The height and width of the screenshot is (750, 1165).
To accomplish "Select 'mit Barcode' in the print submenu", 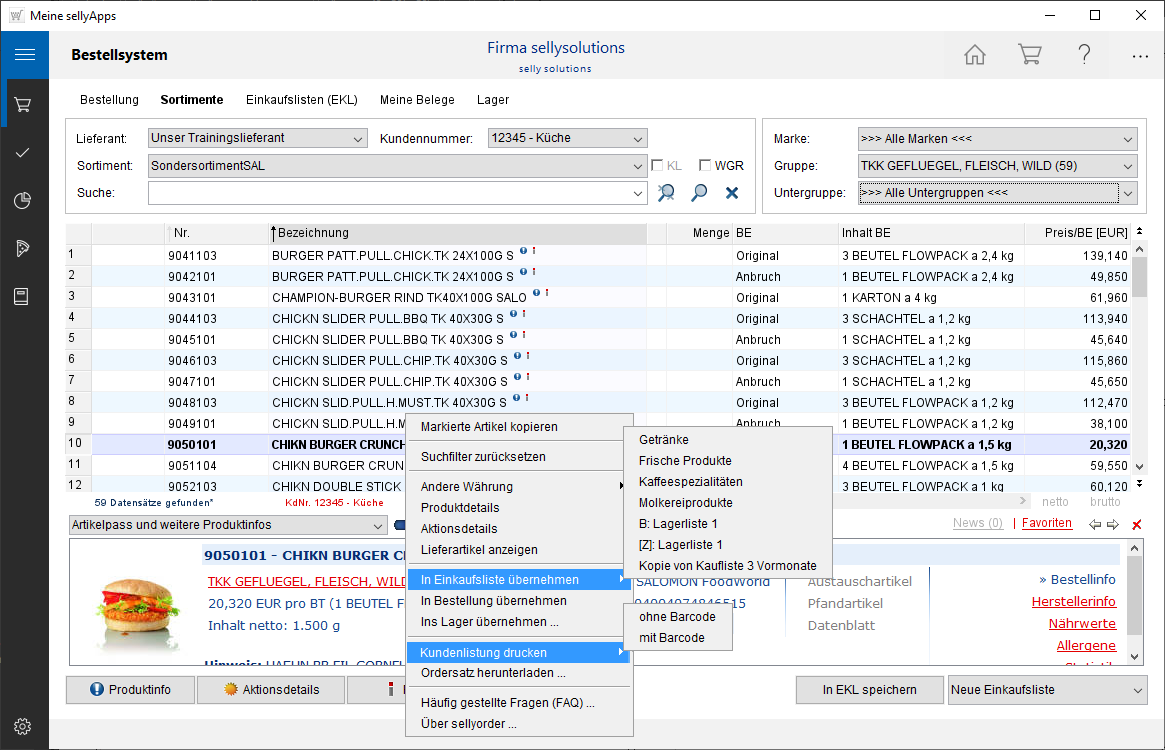I will click(x=672, y=638).
